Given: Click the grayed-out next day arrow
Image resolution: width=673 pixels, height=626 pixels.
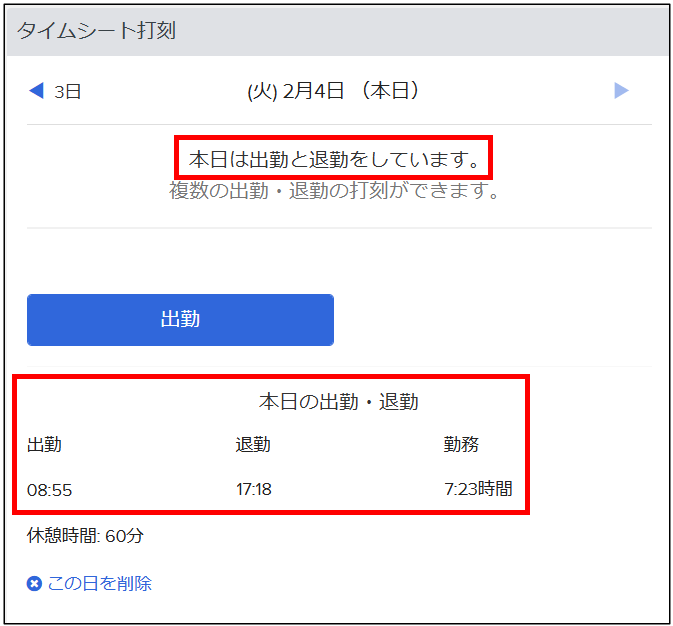Looking at the screenshot, I should click(621, 91).
